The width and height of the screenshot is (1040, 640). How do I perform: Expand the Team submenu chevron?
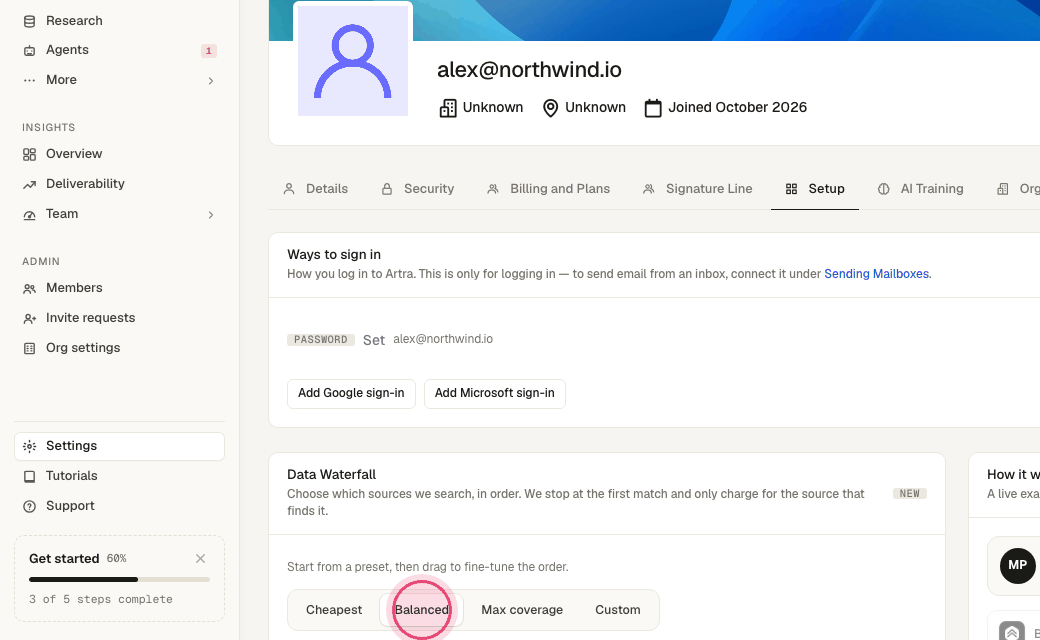[x=211, y=215]
